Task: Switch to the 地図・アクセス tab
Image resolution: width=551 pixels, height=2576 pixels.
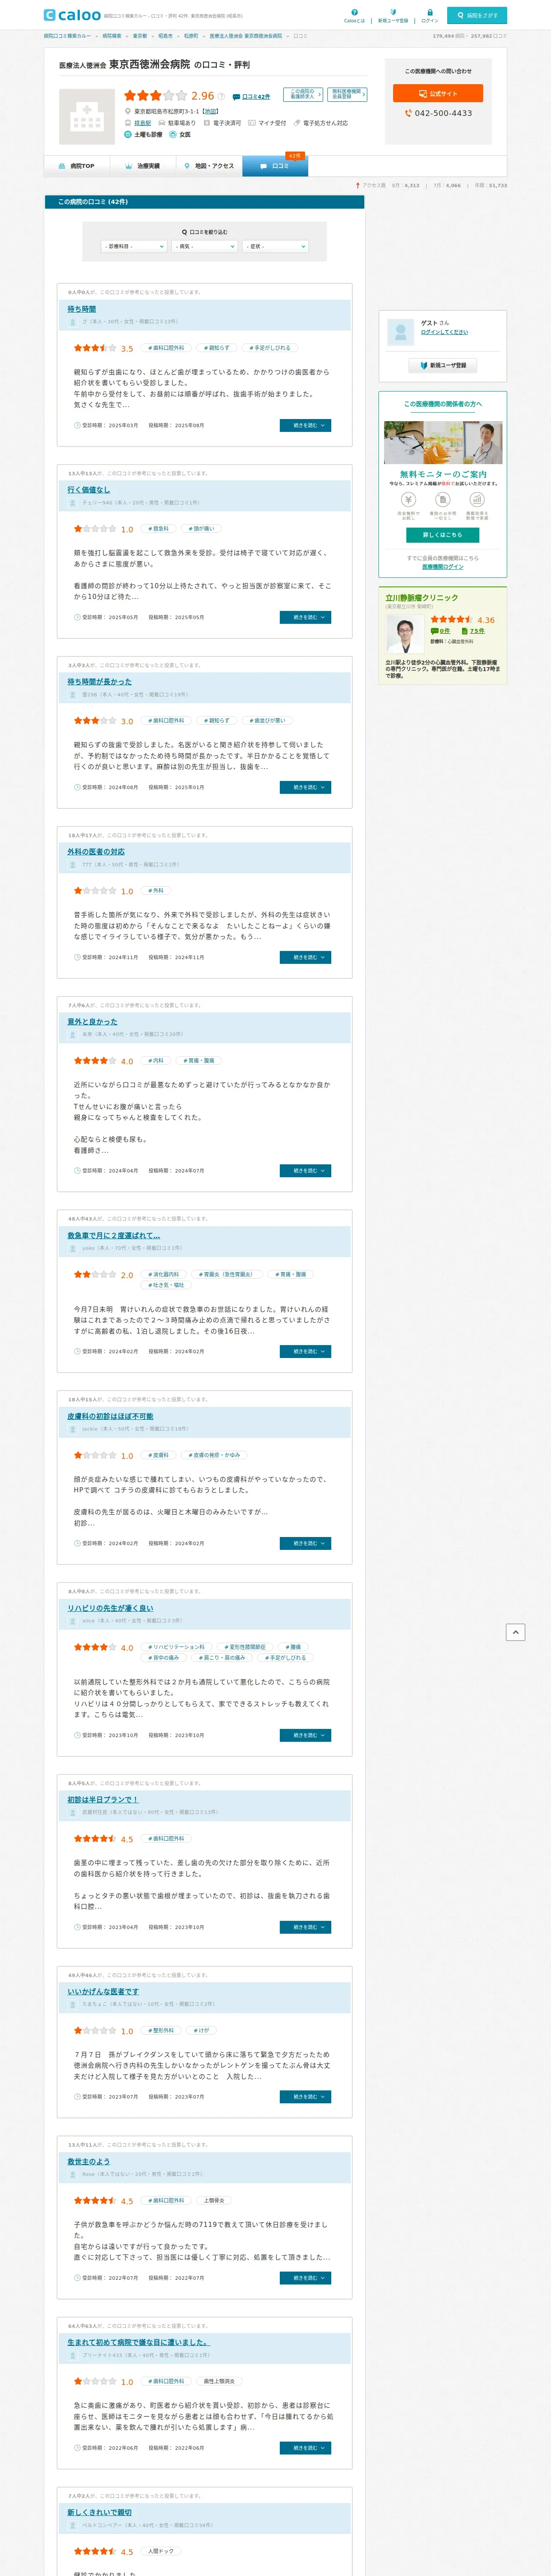Action: tap(209, 166)
